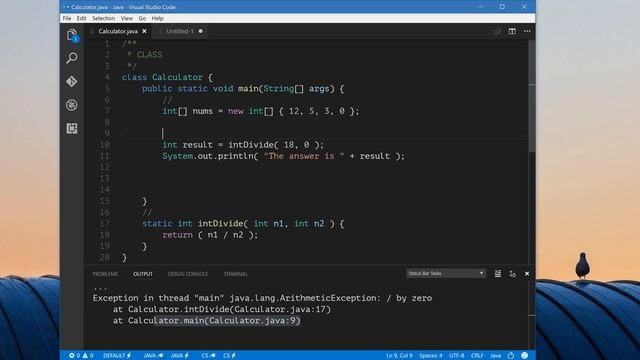Run the second CS task with lightning icon
This screenshot has height=360, width=640.
click(x=229, y=356)
